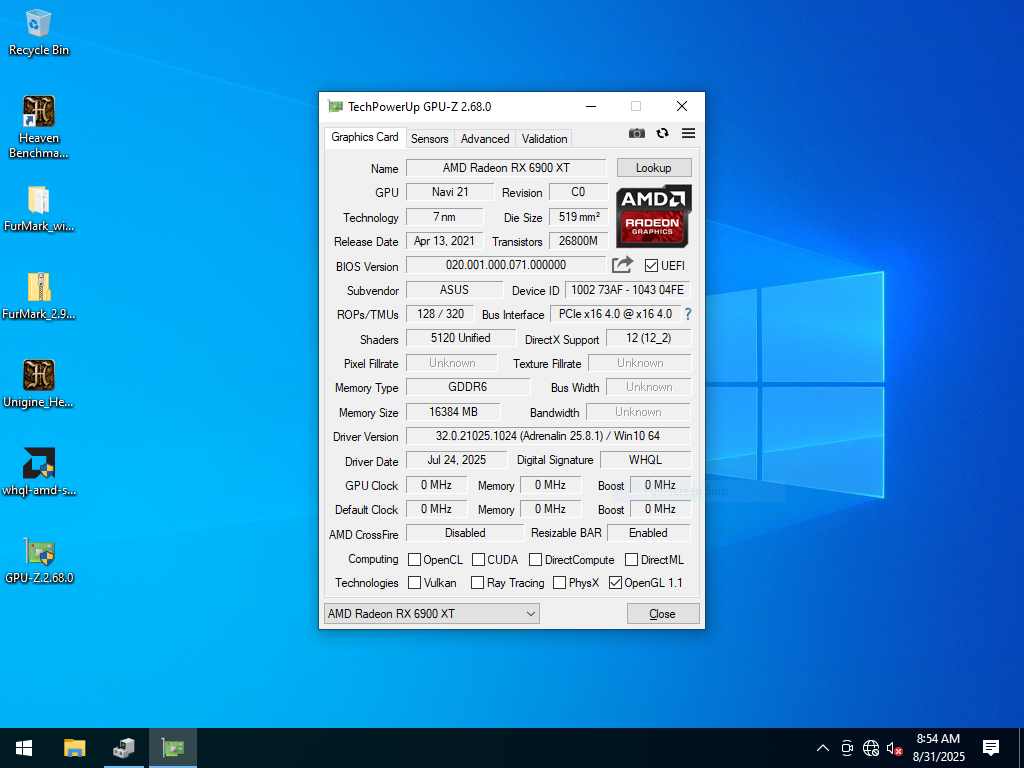
Task: Click the network globe tray icon
Action: [871, 748]
